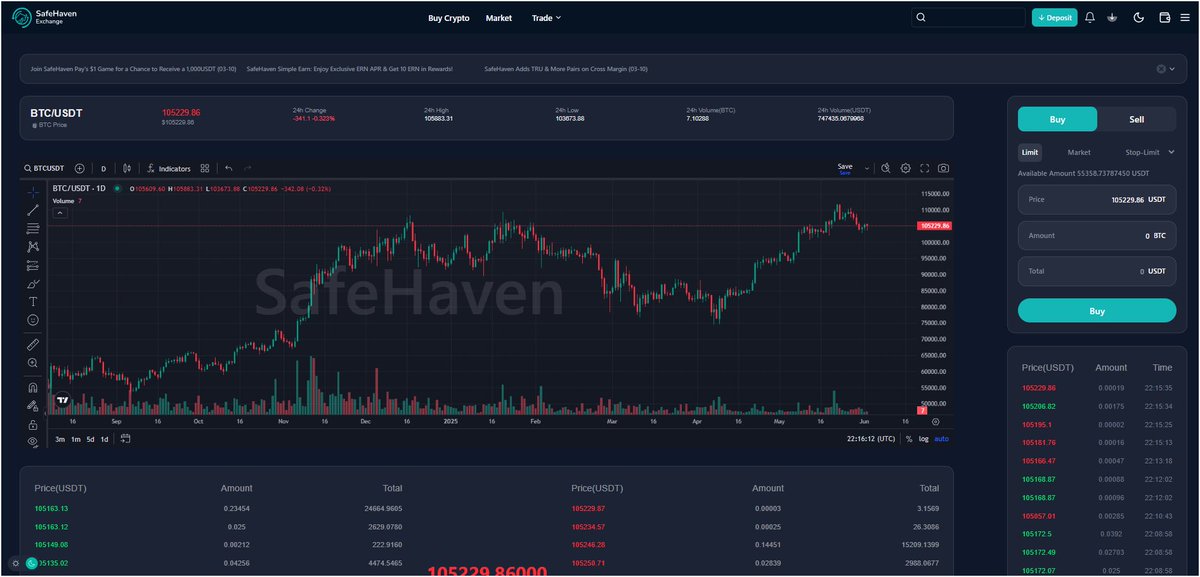Toggle stay in drawing mode
The width and height of the screenshot is (1200, 577).
tap(33, 406)
